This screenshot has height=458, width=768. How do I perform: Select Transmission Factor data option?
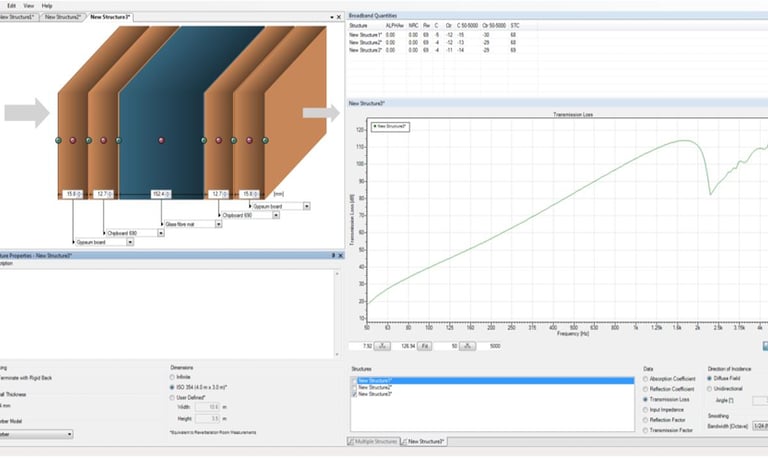coord(646,430)
